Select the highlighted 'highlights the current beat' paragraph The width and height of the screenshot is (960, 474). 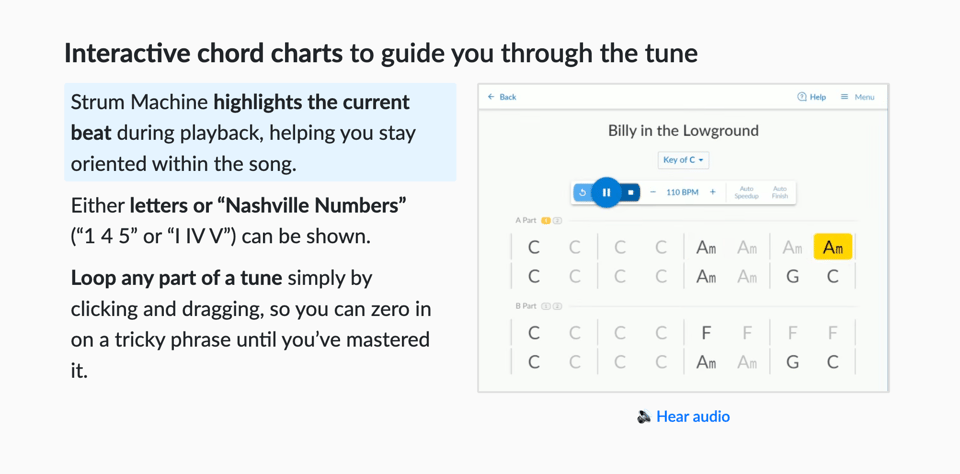pyautogui.click(x=260, y=132)
